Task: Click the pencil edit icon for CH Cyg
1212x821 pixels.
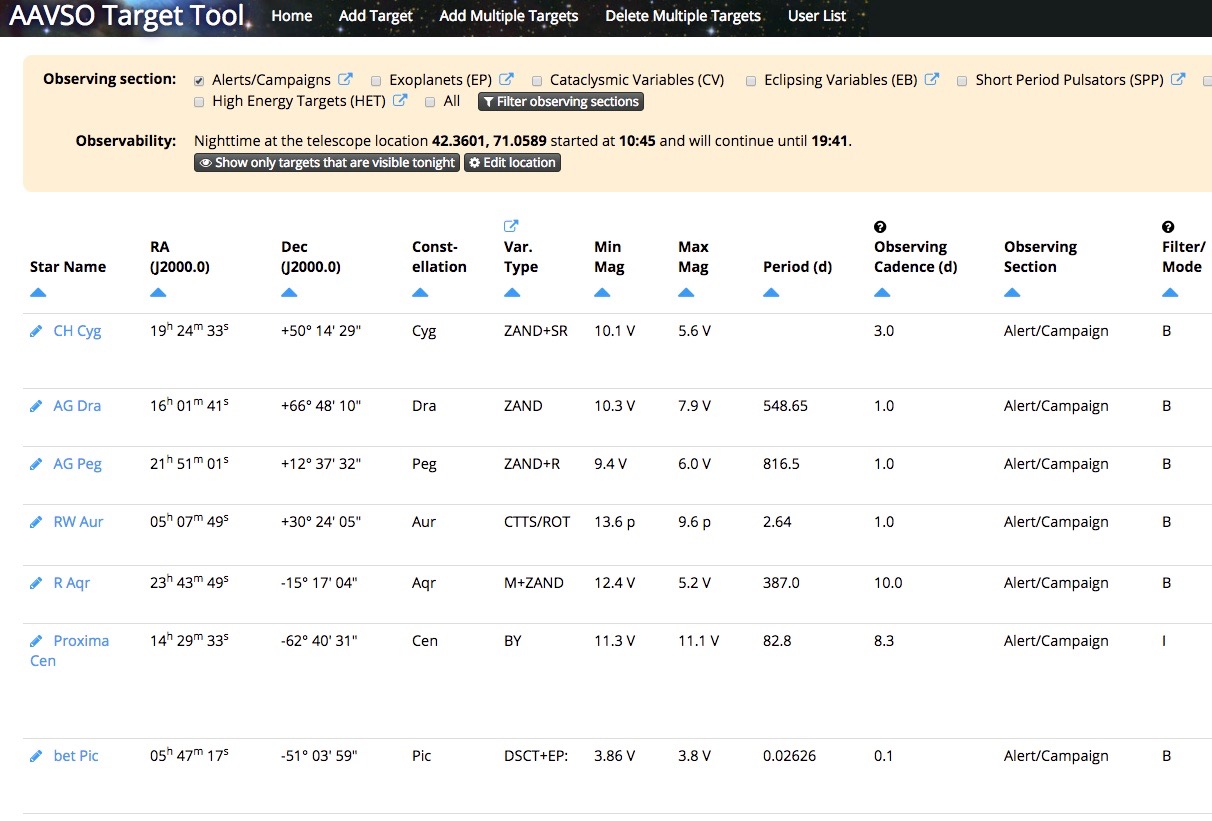Action: point(36,331)
